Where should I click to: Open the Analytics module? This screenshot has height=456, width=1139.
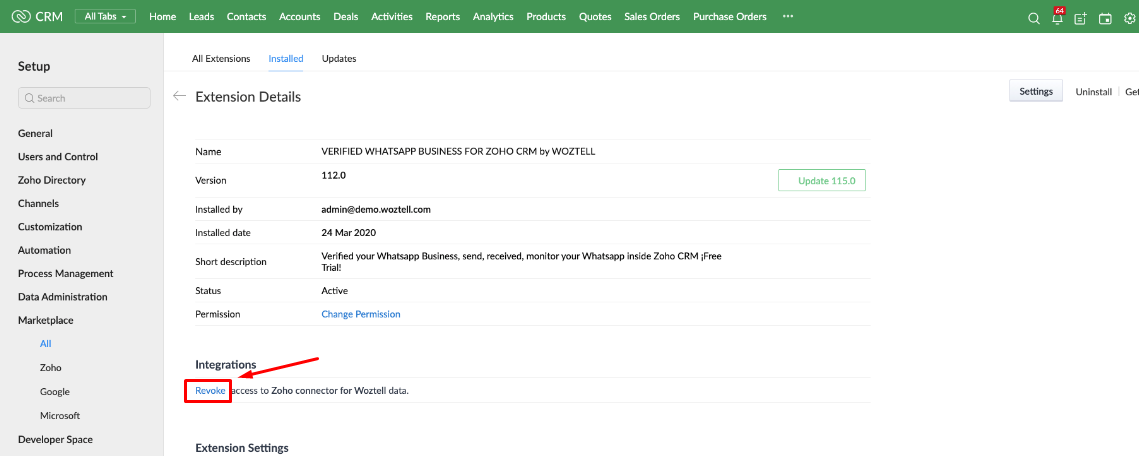click(493, 17)
